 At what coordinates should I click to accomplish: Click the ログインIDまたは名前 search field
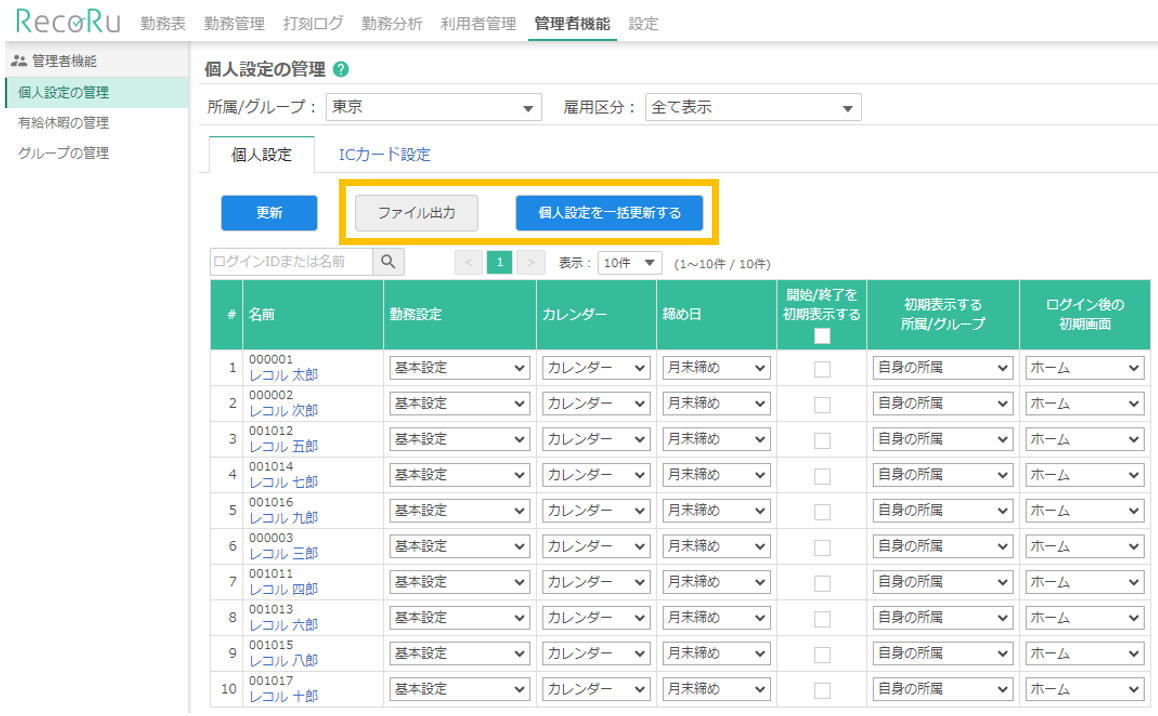291,262
